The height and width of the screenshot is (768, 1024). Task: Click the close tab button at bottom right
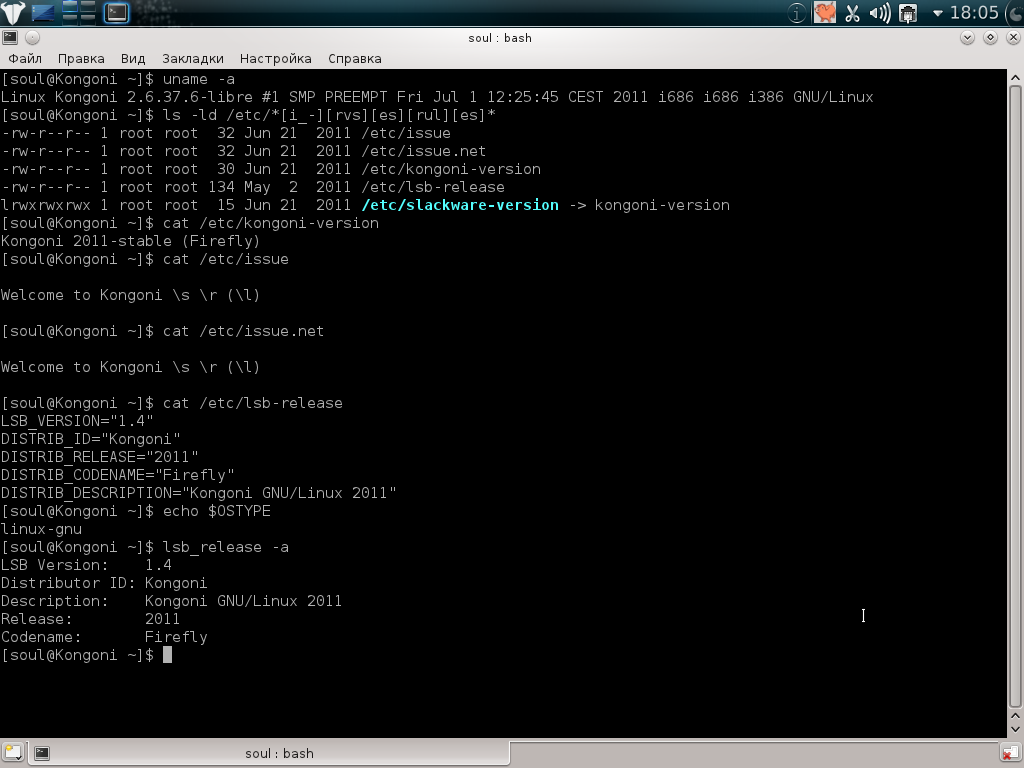coord(1010,753)
